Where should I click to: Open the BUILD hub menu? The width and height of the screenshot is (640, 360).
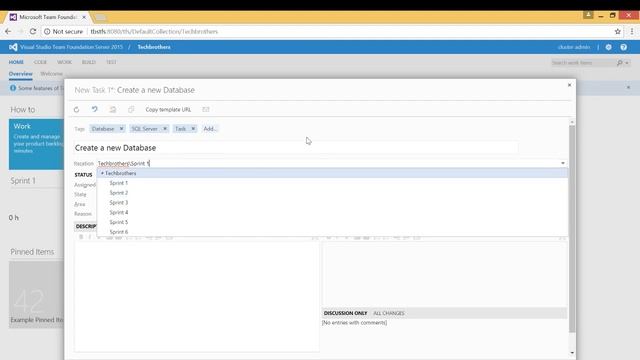click(89, 62)
